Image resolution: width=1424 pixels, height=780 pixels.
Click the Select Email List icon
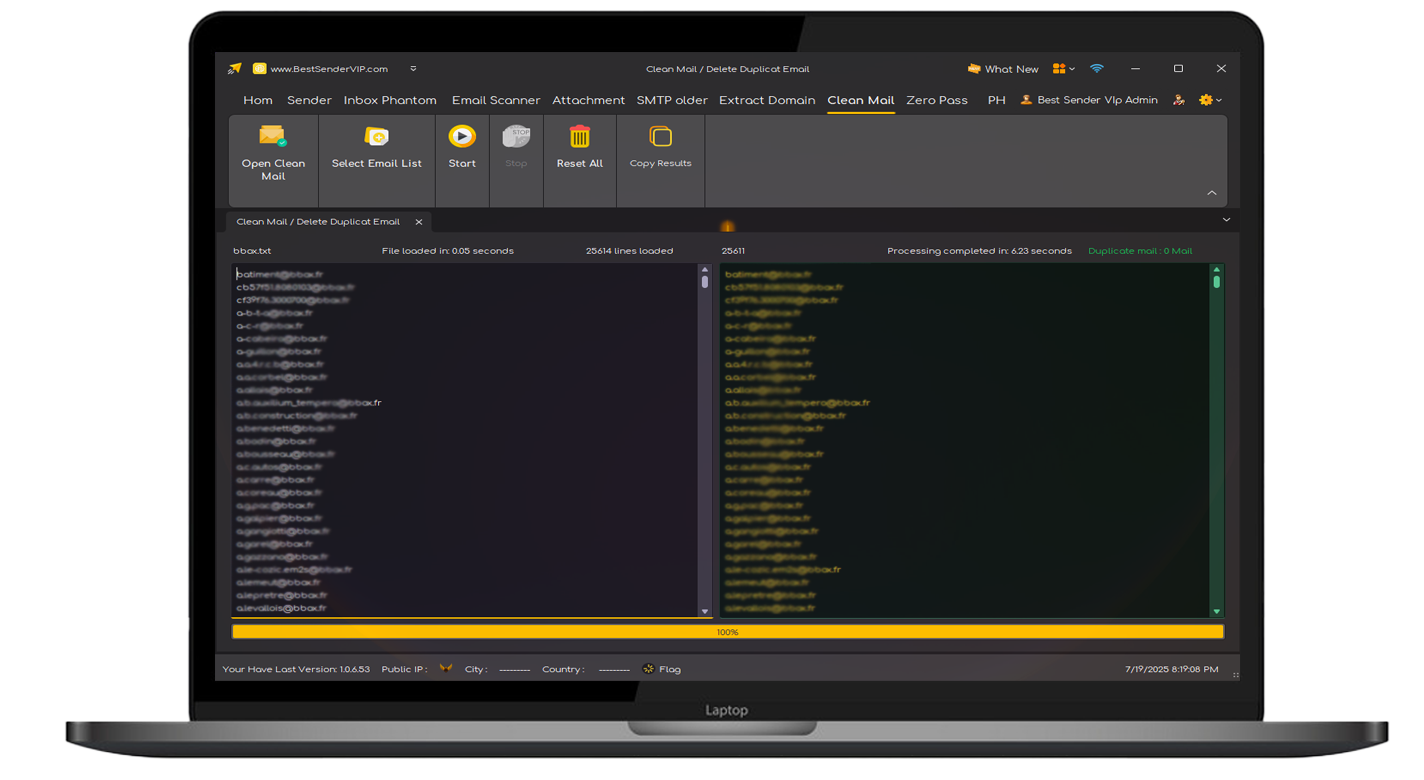click(x=377, y=136)
